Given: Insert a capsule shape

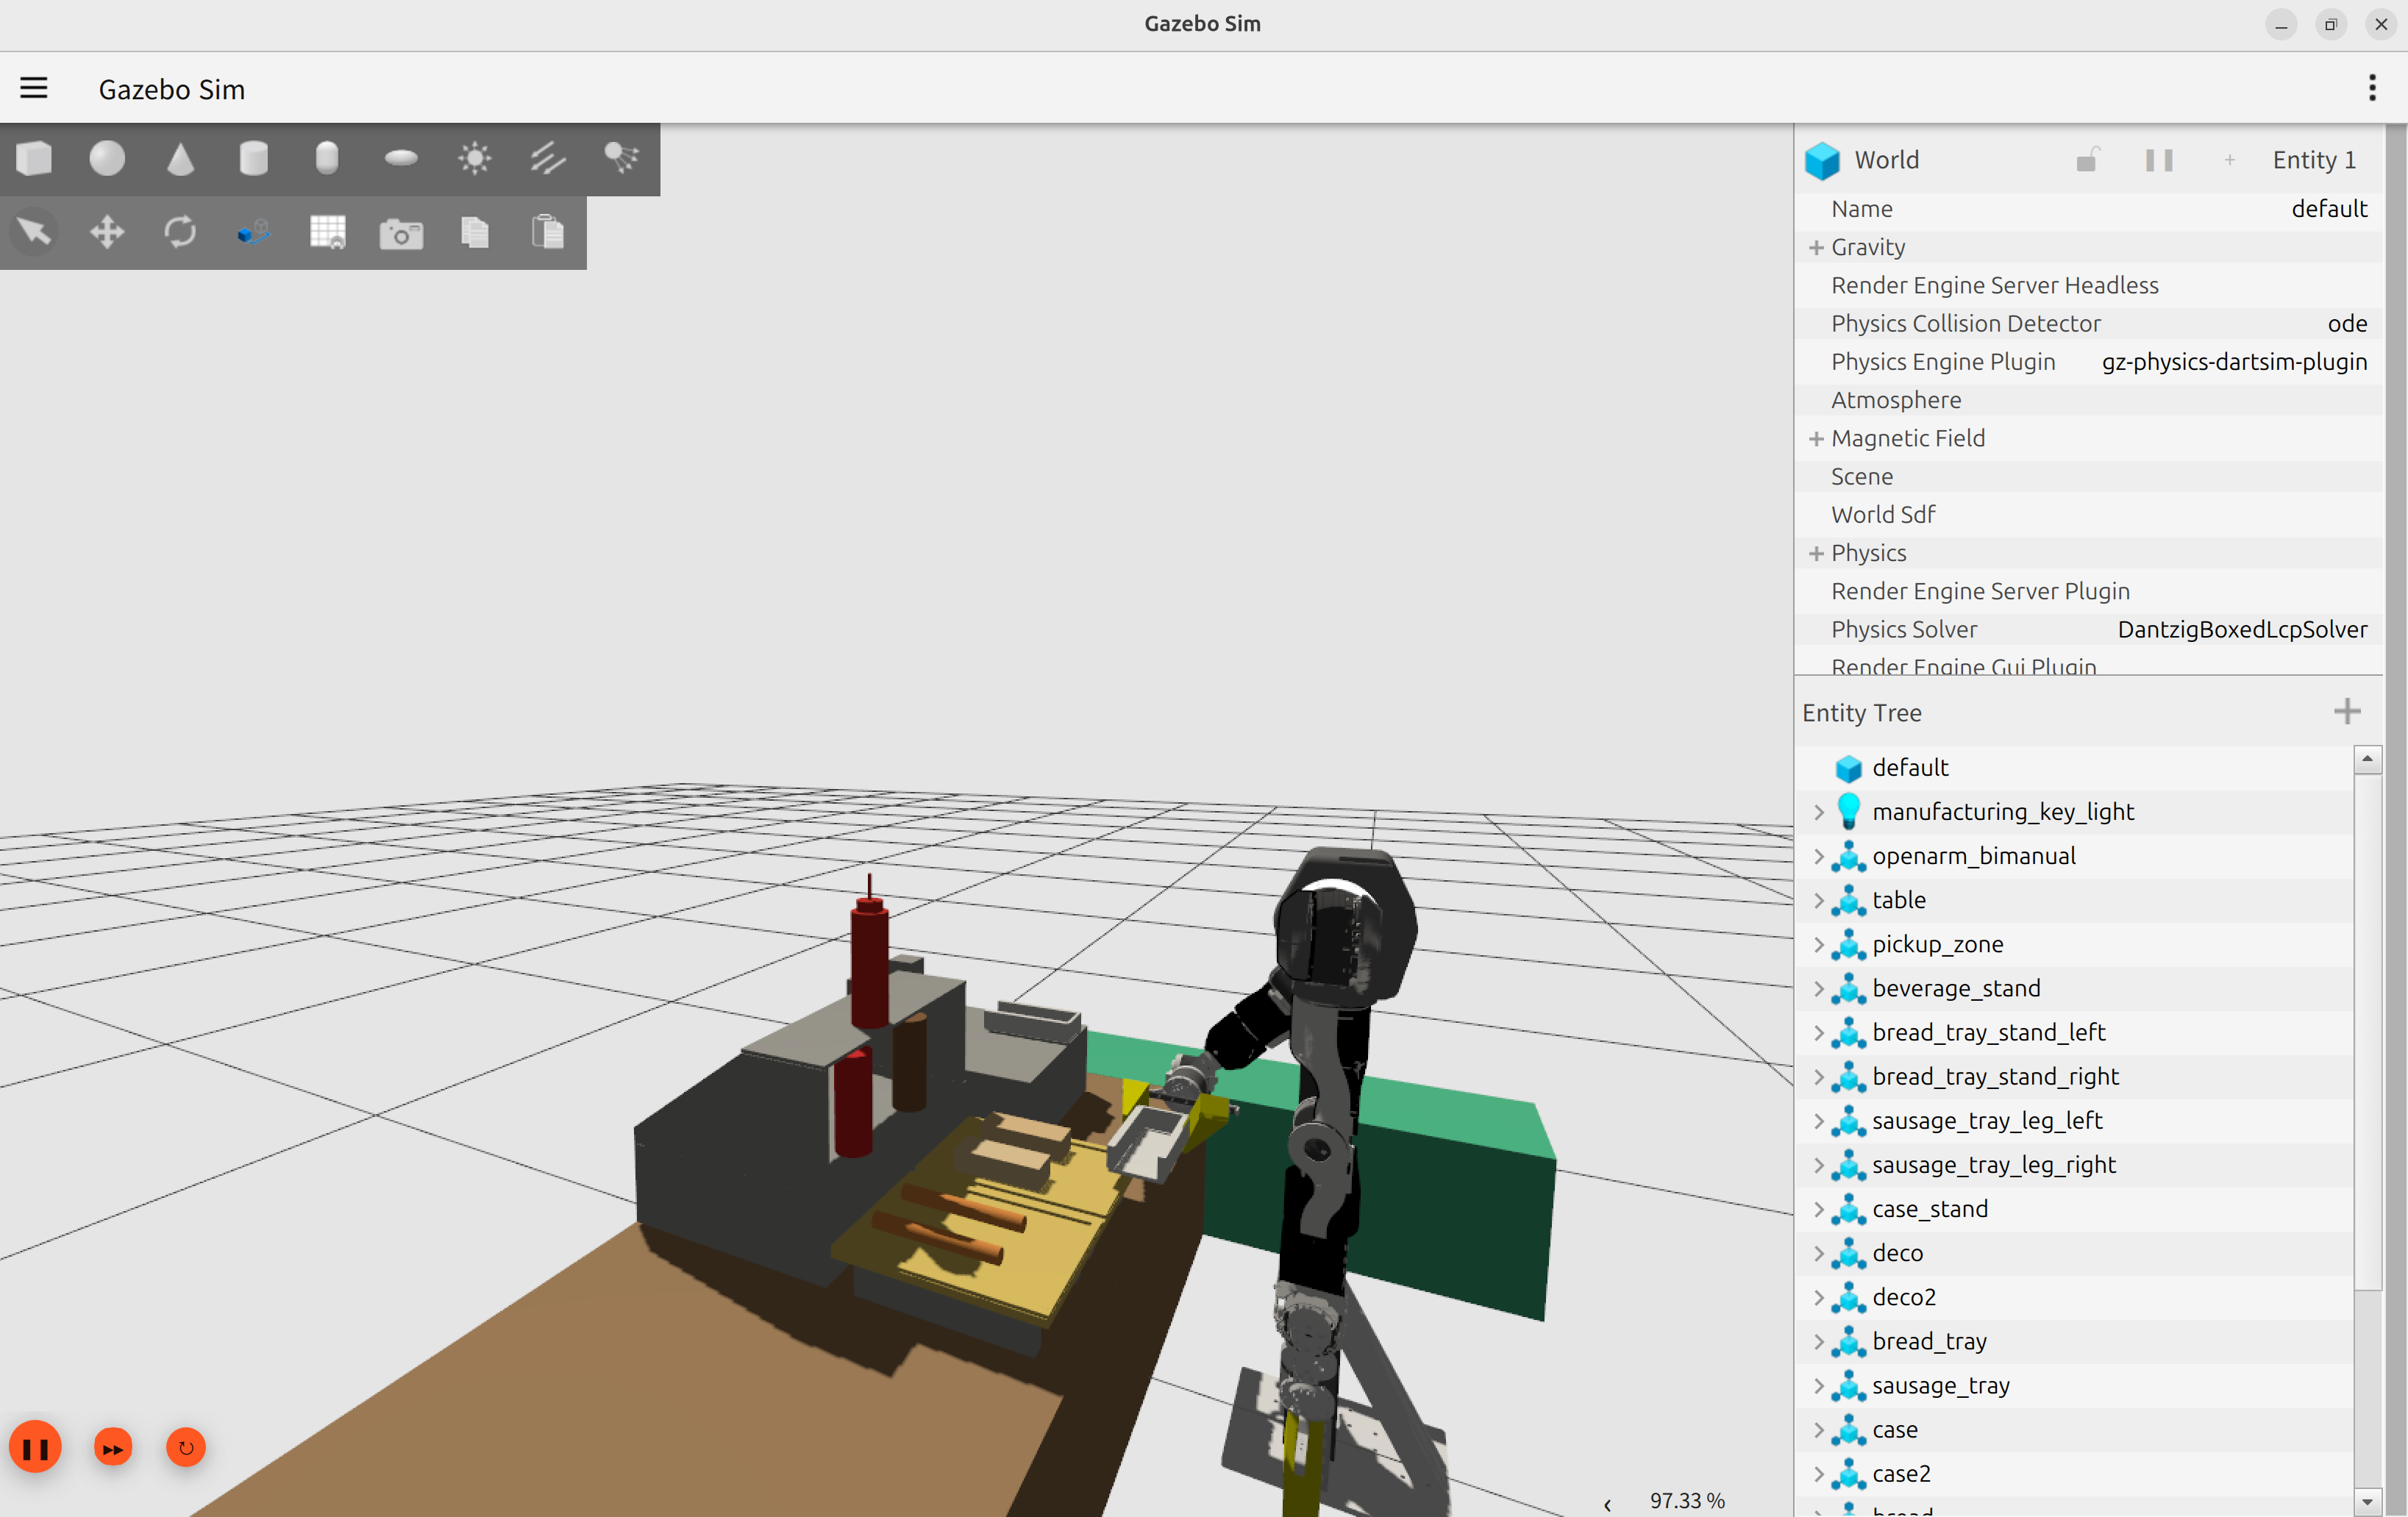Looking at the screenshot, I should tap(327, 158).
